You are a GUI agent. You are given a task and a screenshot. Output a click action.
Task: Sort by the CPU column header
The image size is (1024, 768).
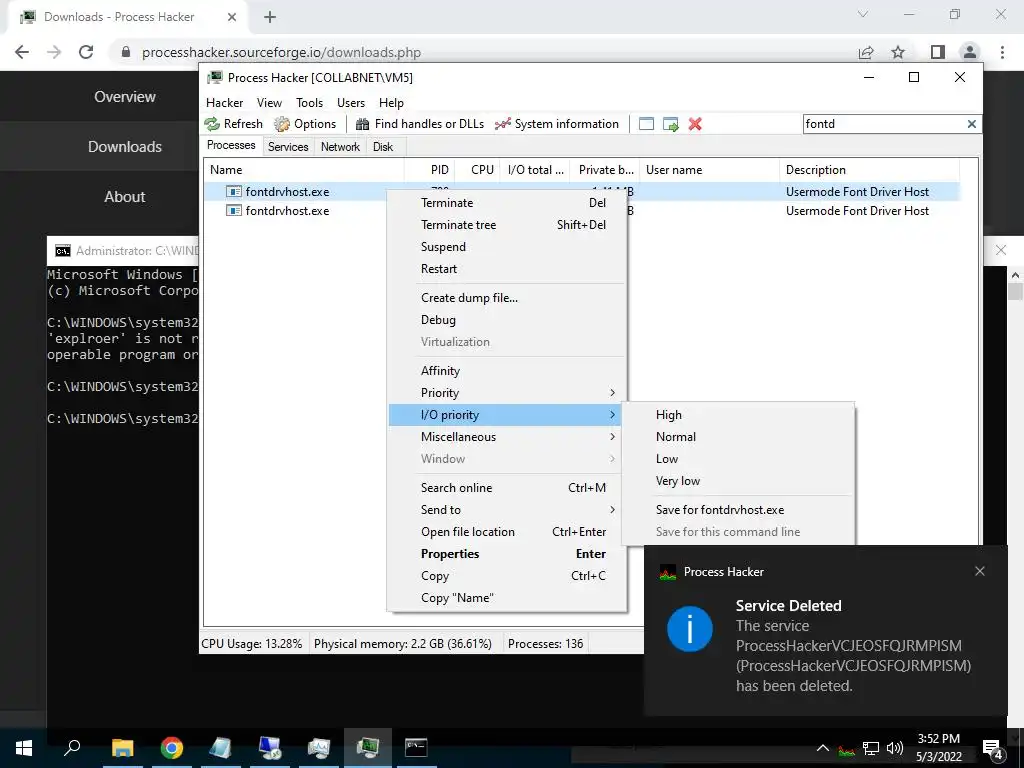click(x=477, y=170)
